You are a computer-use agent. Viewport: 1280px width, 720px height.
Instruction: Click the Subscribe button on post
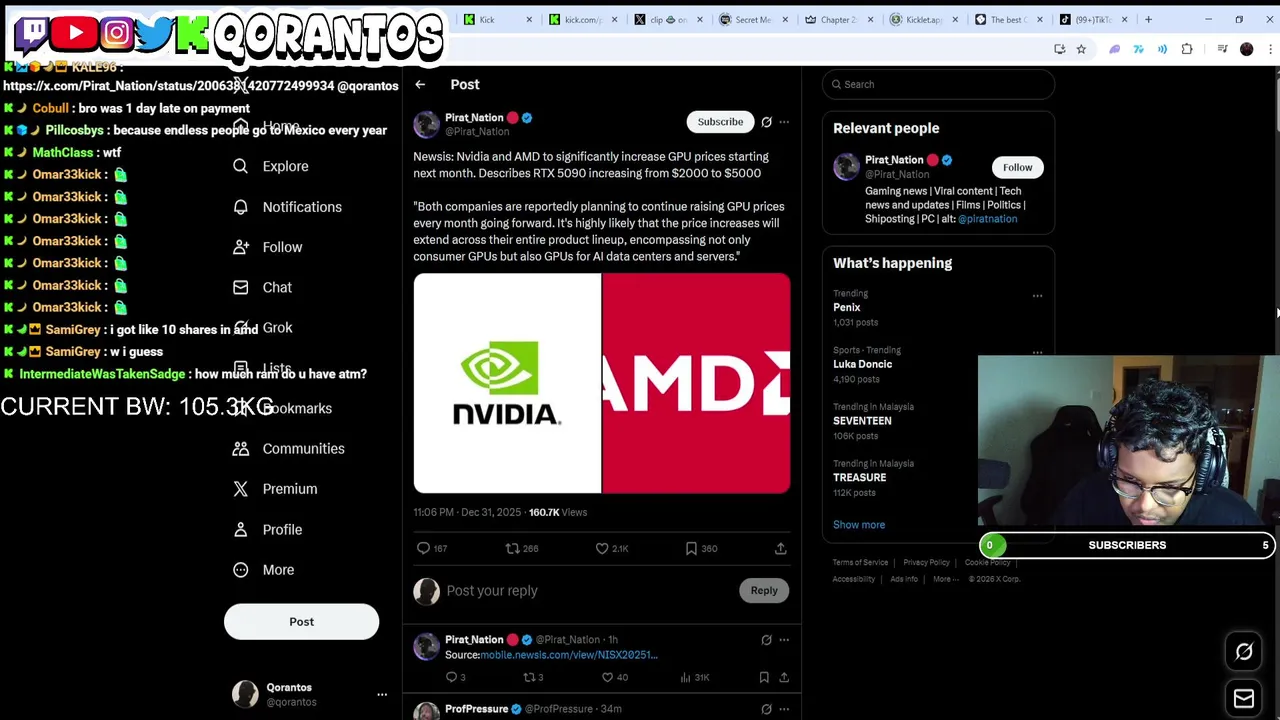click(720, 122)
